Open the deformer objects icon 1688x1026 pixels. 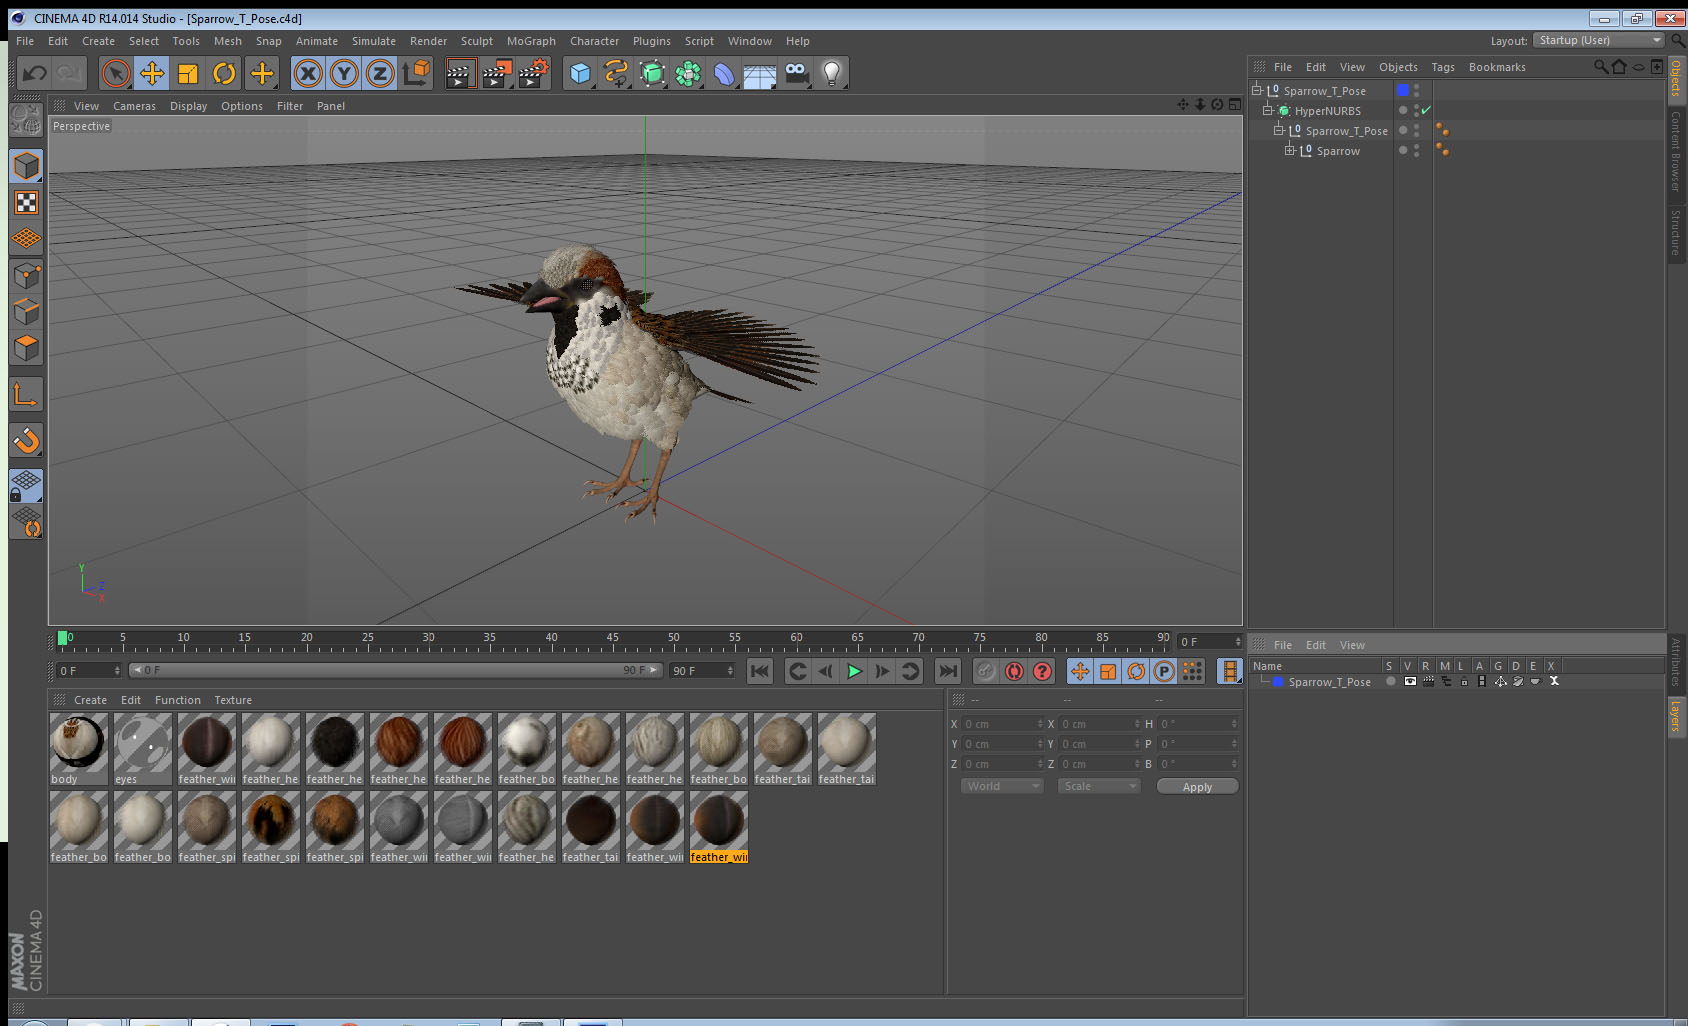[724, 73]
